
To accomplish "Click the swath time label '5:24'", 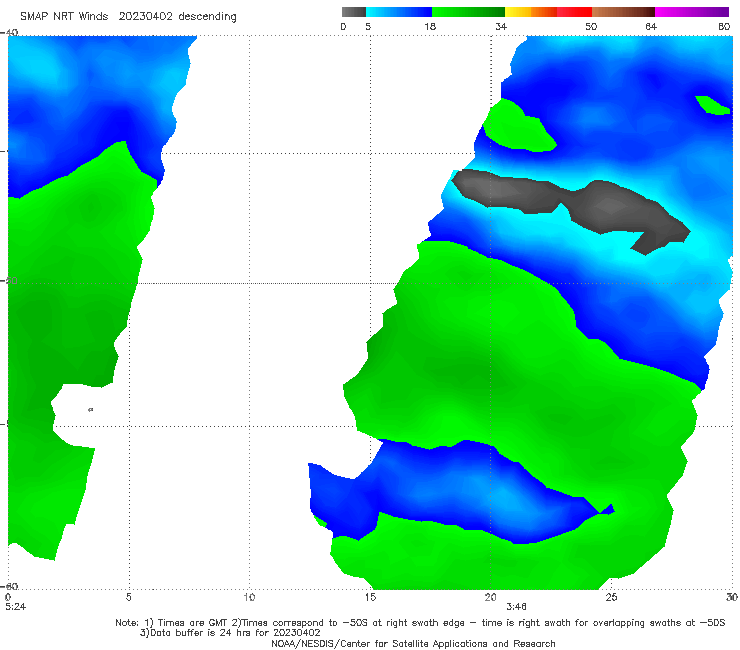I will click(16, 607).
